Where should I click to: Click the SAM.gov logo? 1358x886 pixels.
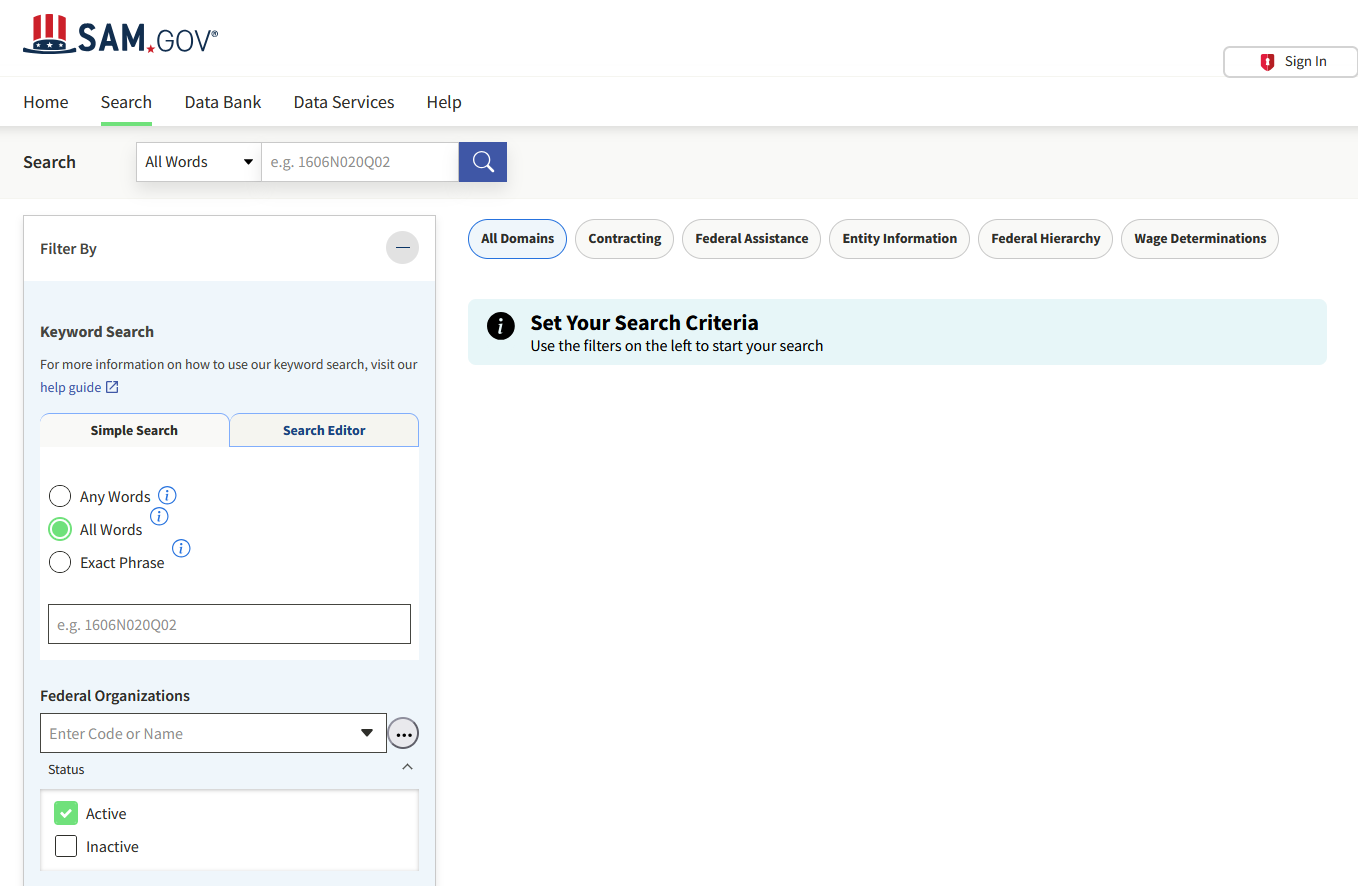click(120, 34)
